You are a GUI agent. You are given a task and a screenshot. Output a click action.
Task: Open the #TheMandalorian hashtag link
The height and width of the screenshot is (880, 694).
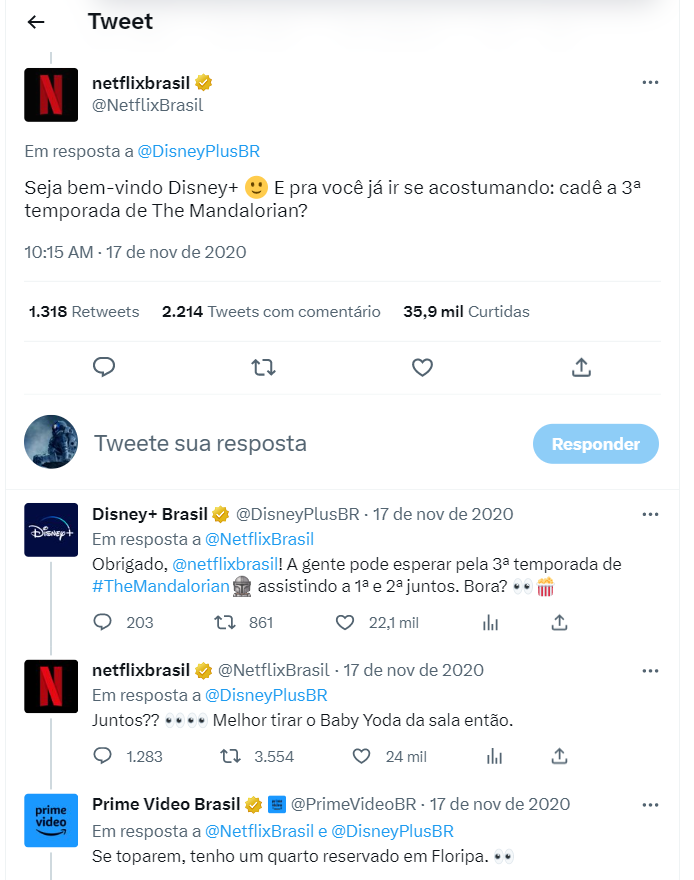click(x=161, y=587)
